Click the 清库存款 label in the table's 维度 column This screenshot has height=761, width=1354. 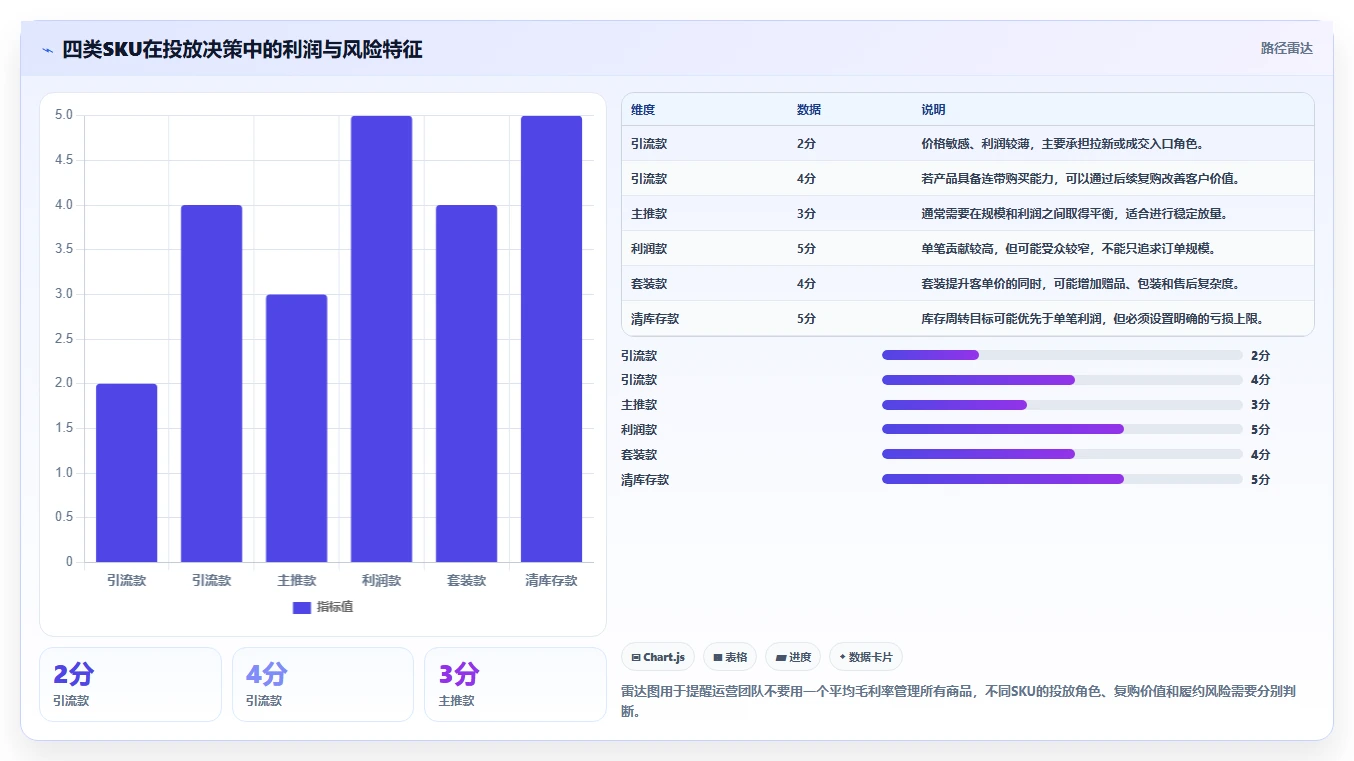[x=655, y=319]
